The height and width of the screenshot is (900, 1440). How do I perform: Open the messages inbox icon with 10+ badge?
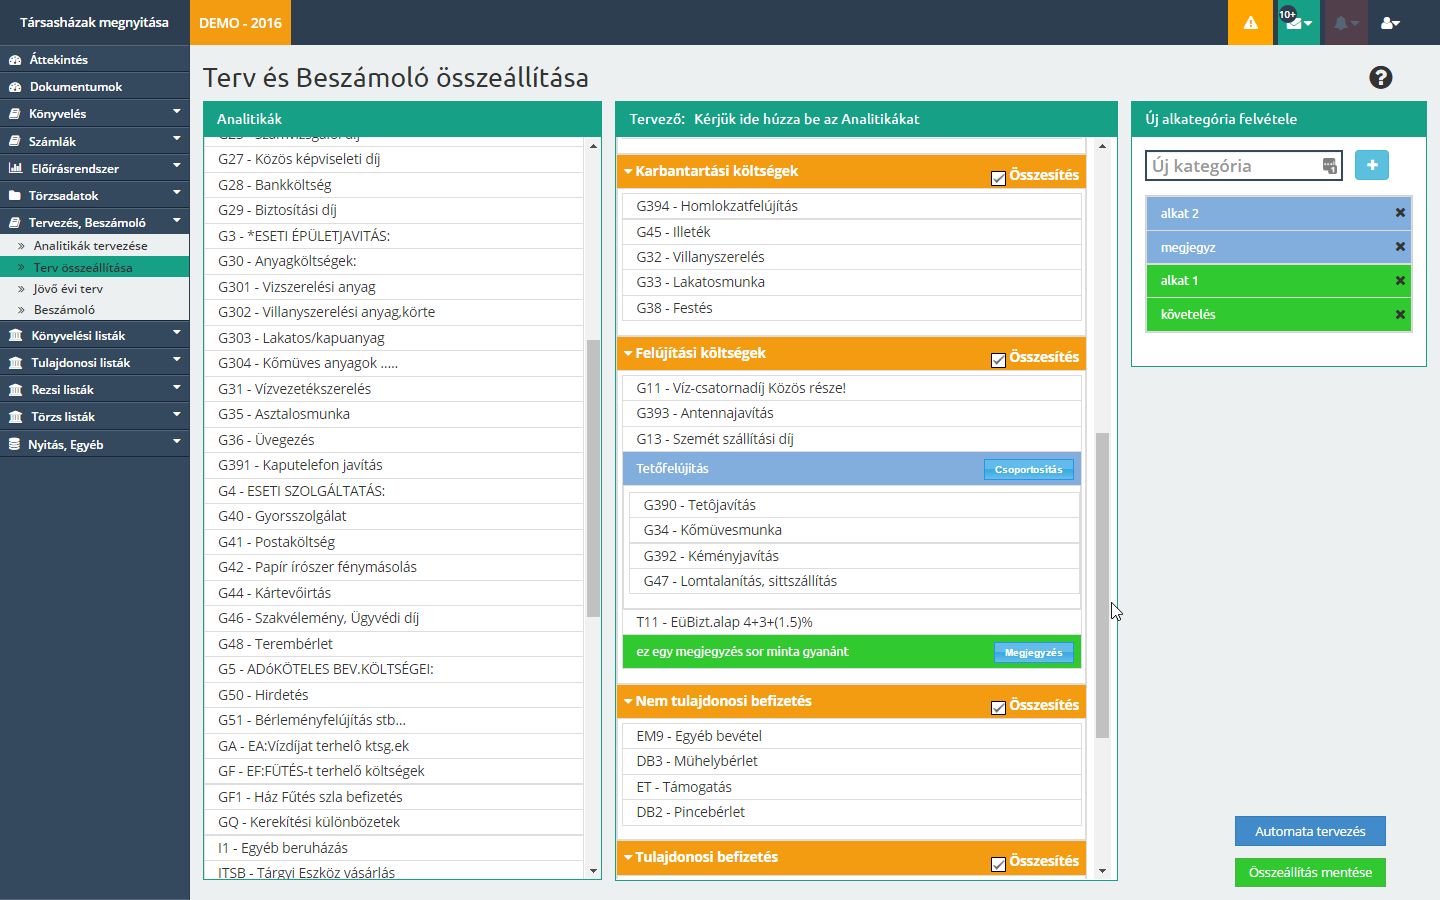pyautogui.click(x=1298, y=22)
